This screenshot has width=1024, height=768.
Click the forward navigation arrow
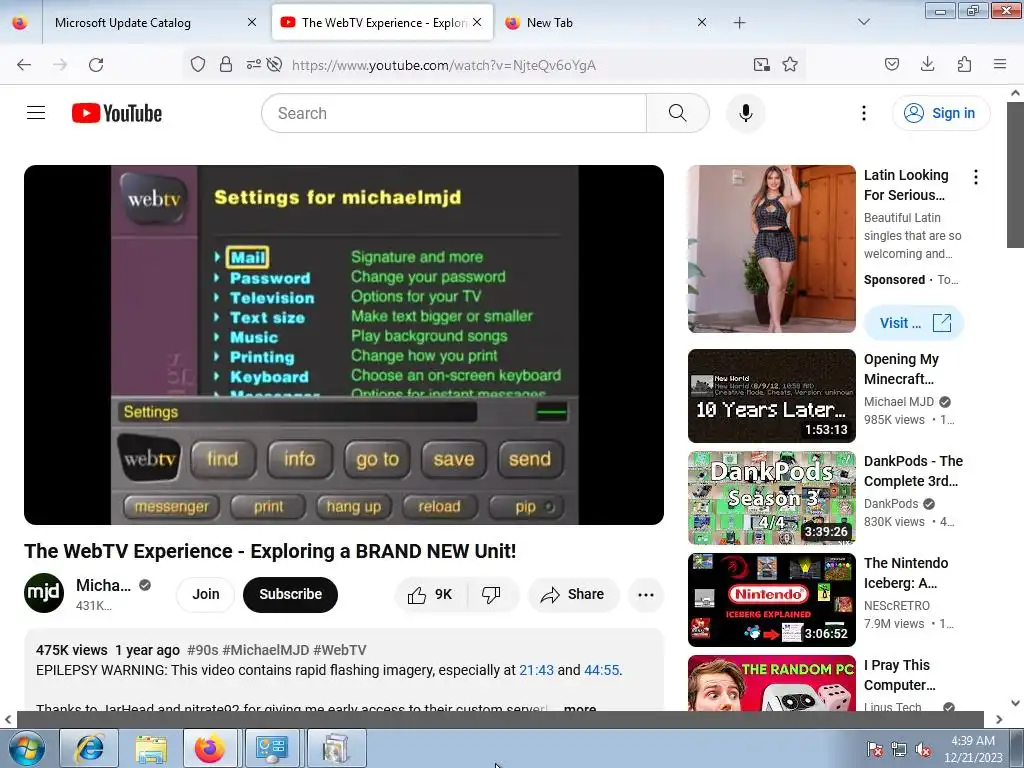tap(60, 65)
